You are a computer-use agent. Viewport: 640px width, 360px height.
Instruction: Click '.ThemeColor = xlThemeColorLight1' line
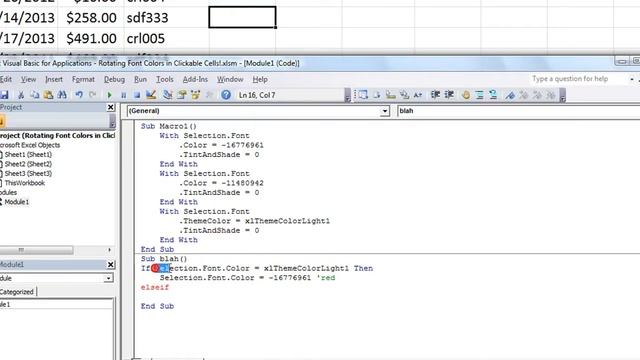point(254,221)
